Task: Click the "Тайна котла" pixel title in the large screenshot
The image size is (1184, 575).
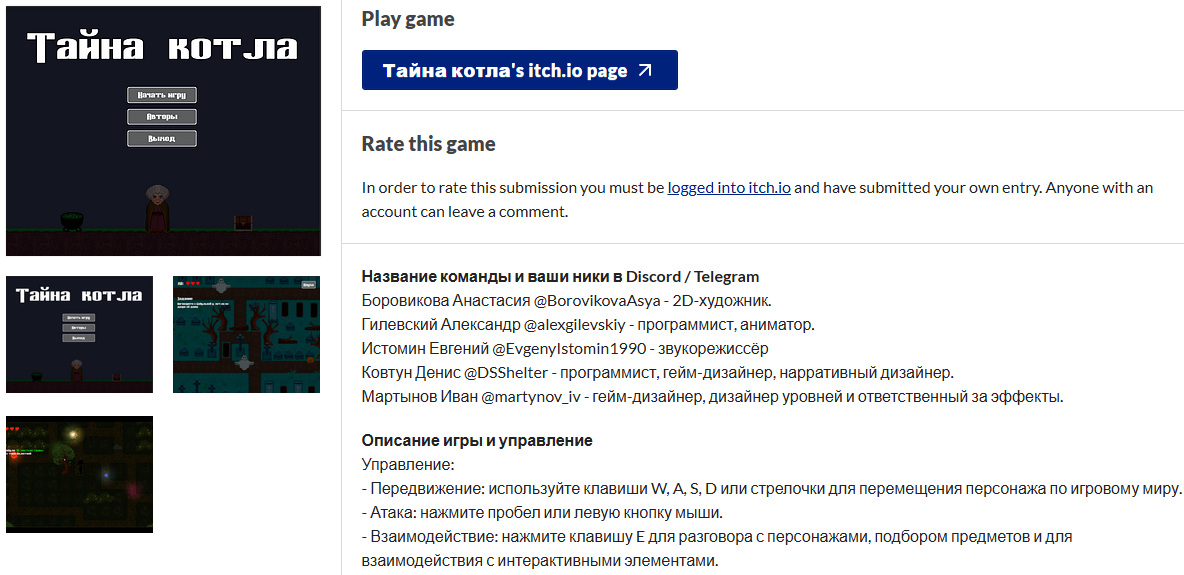Action: pyautogui.click(x=162, y=47)
